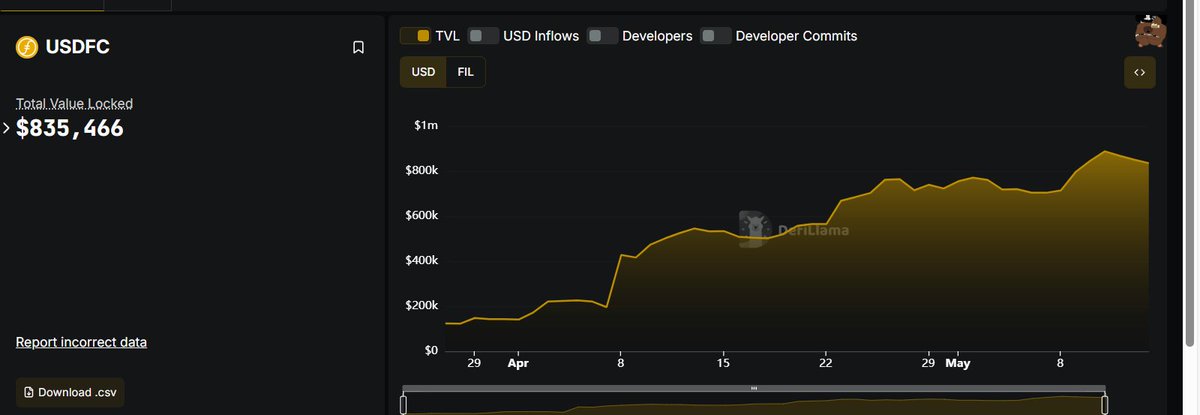Click the Apr x-axis label
This screenshot has width=1200, height=415.
pyautogui.click(x=517, y=364)
